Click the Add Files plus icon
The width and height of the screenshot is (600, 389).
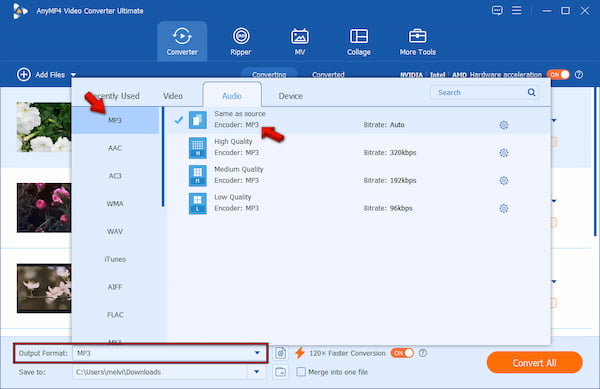24,75
